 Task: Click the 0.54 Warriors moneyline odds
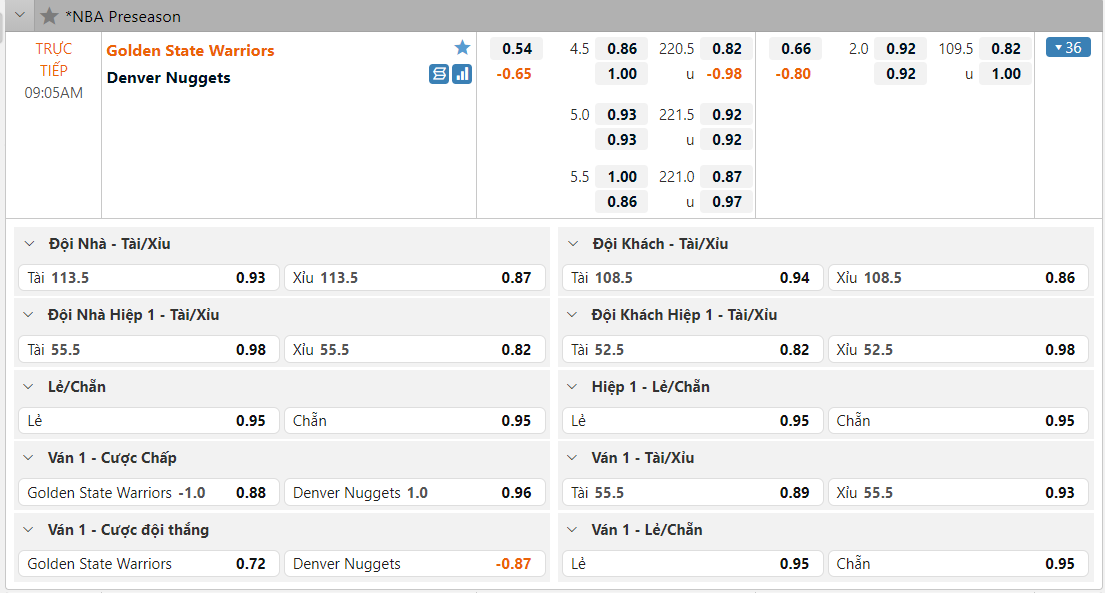(x=517, y=49)
